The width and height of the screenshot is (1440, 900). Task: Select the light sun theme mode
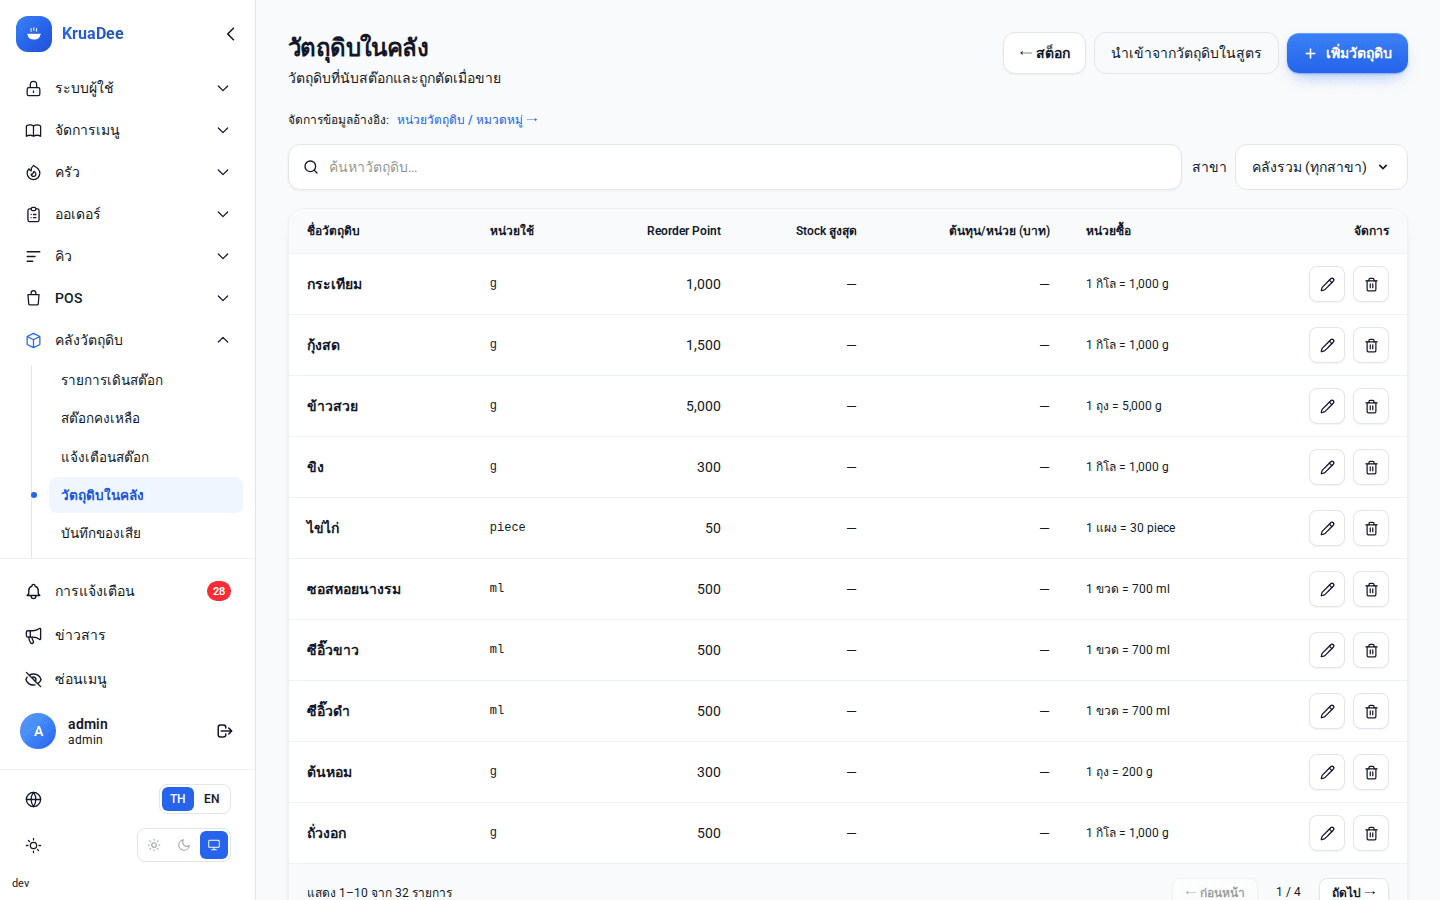point(154,845)
